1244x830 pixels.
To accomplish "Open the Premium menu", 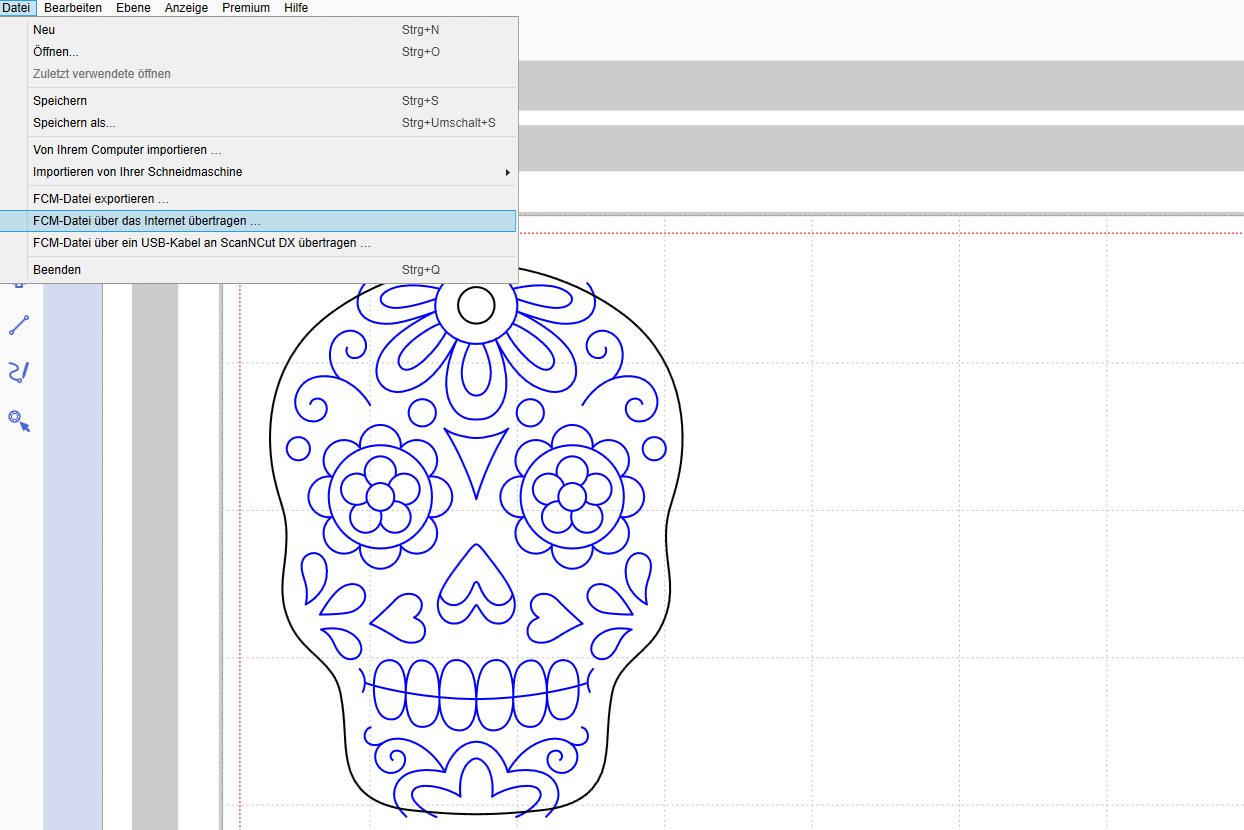I will 246,8.
